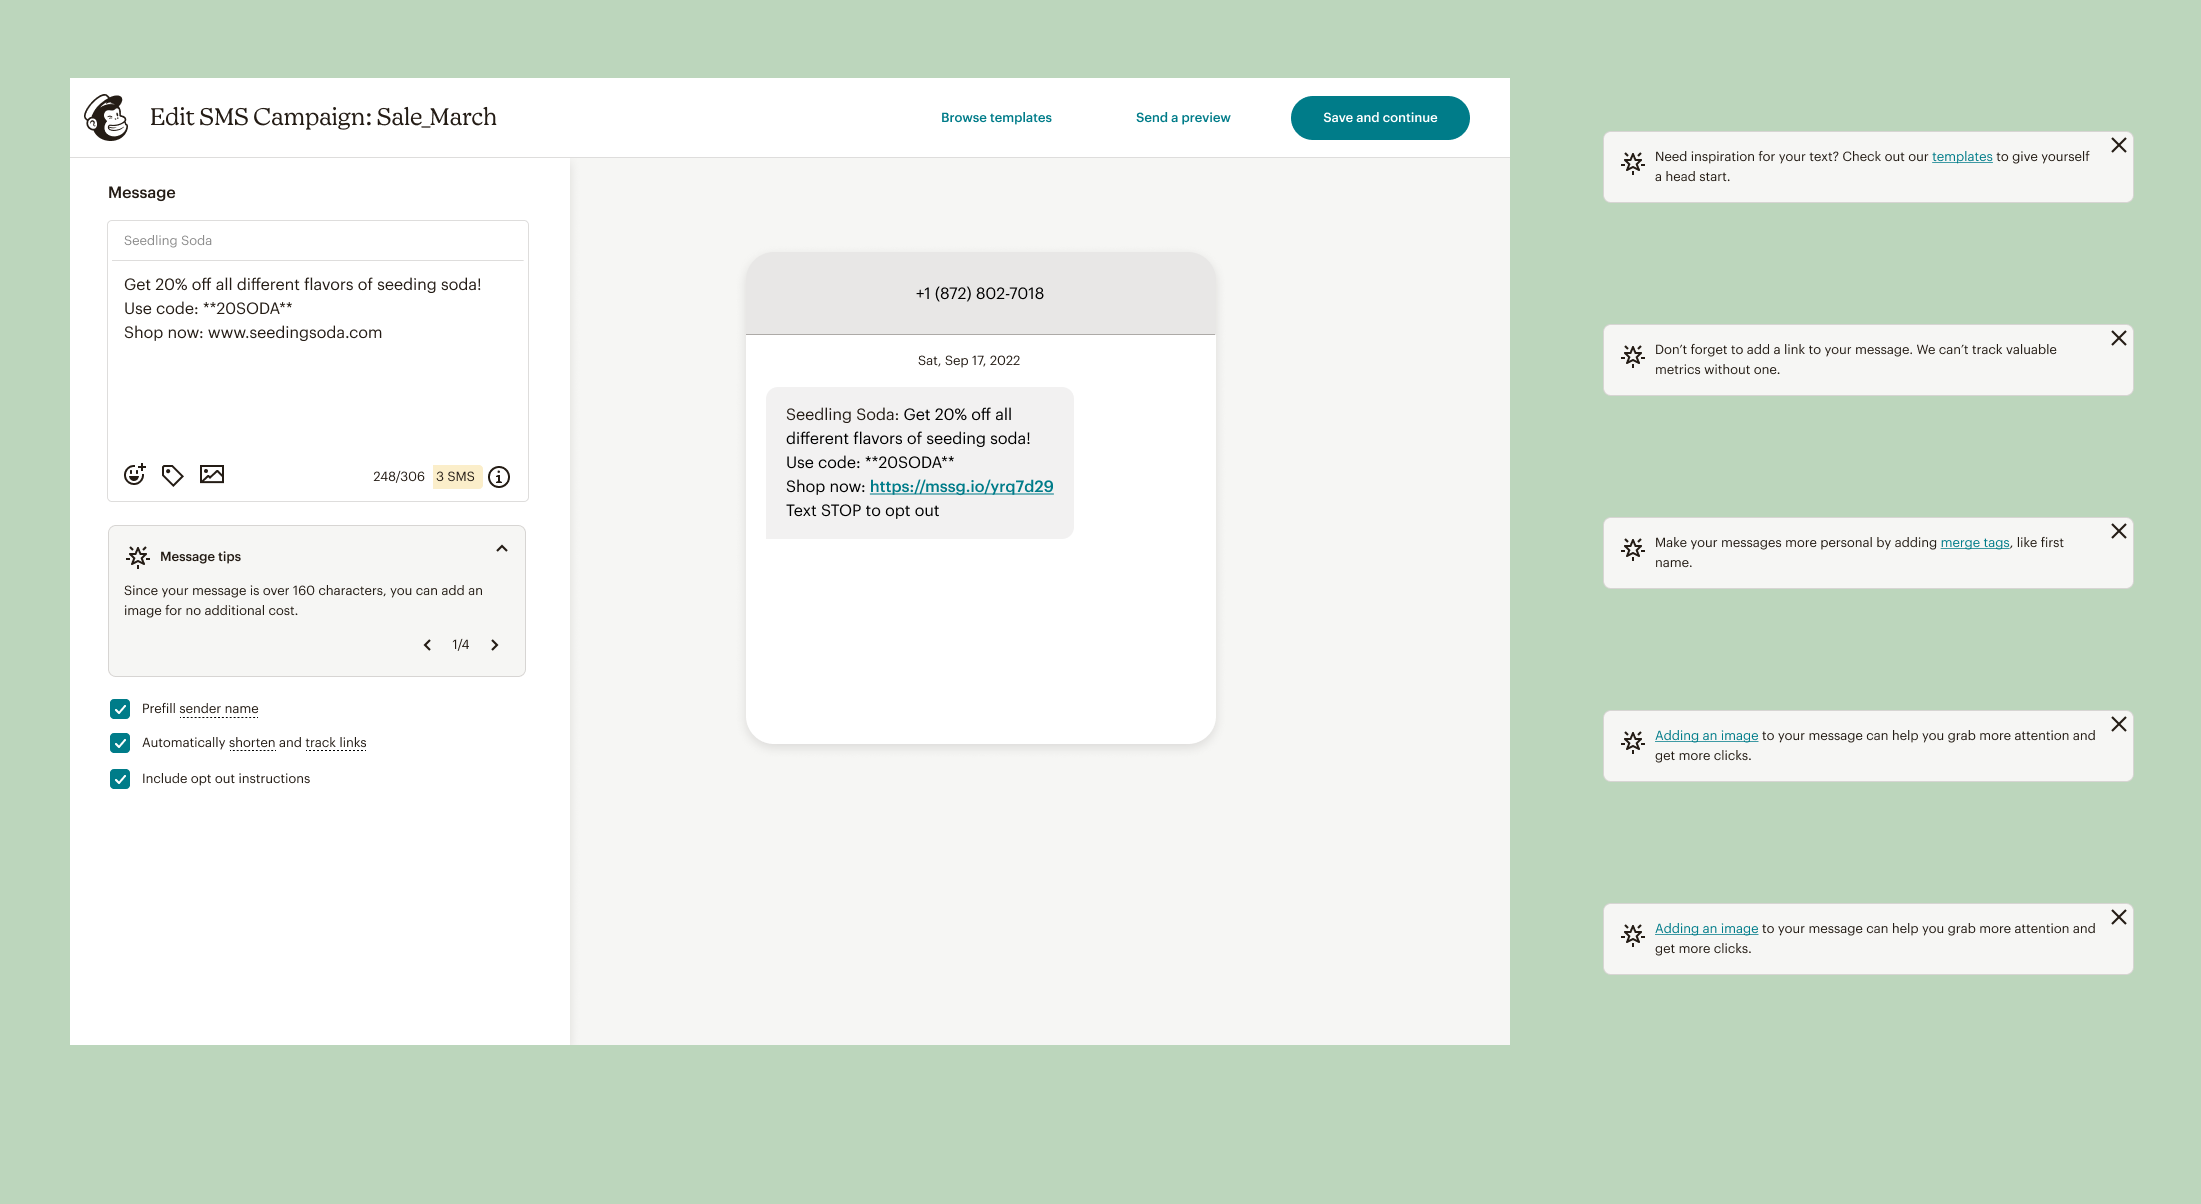Open Browse templates

click(x=996, y=118)
